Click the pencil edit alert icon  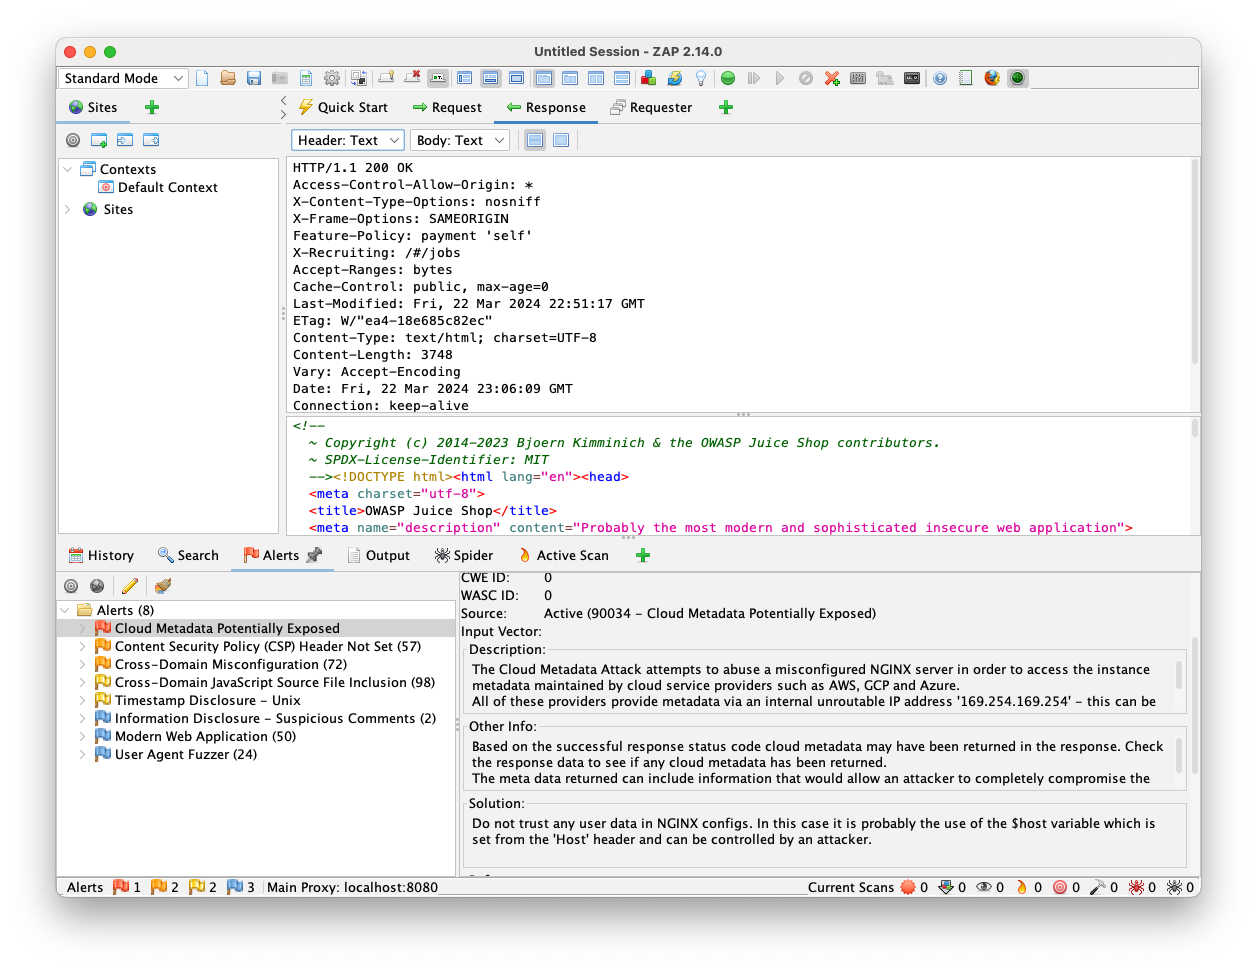point(130,586)
